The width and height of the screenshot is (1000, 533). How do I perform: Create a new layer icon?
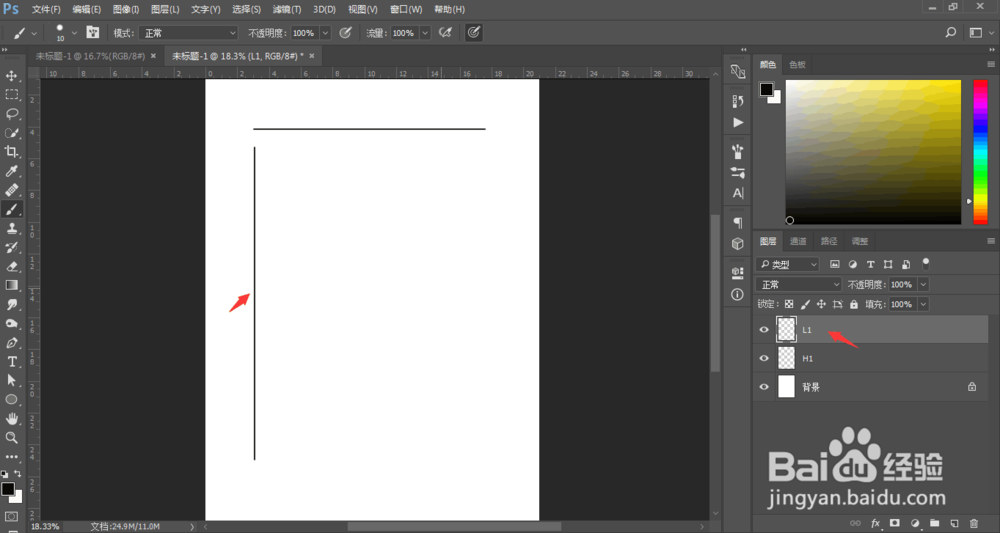coord(954,523)
